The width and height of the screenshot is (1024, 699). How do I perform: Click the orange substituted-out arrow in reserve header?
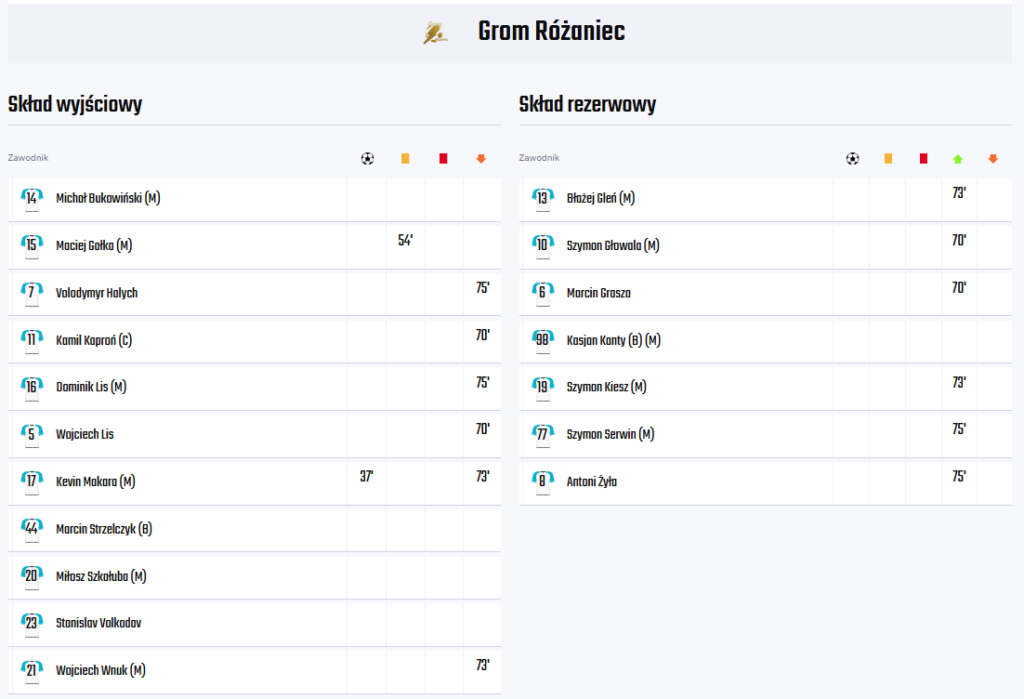pyautogui.click(x=993, y=159)
